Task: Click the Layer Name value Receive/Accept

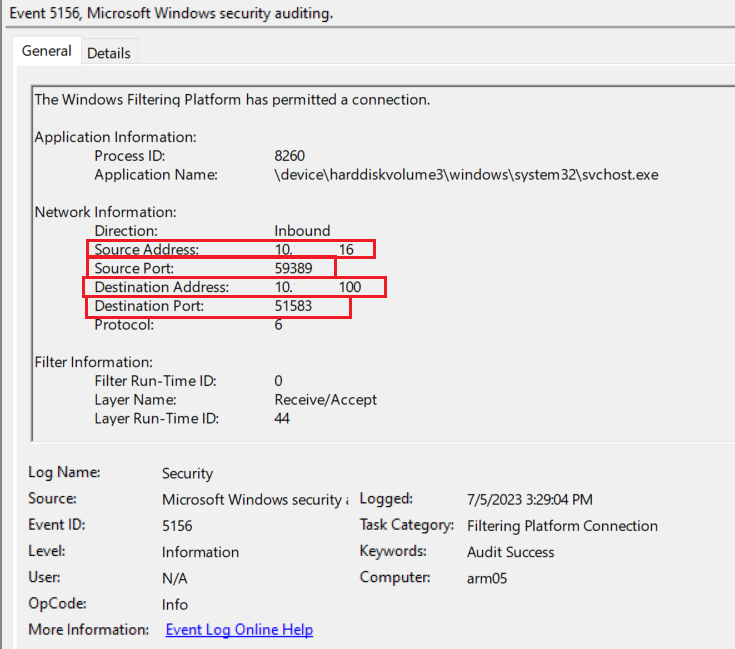Action: pyautogui.click(x=325, y=400)
